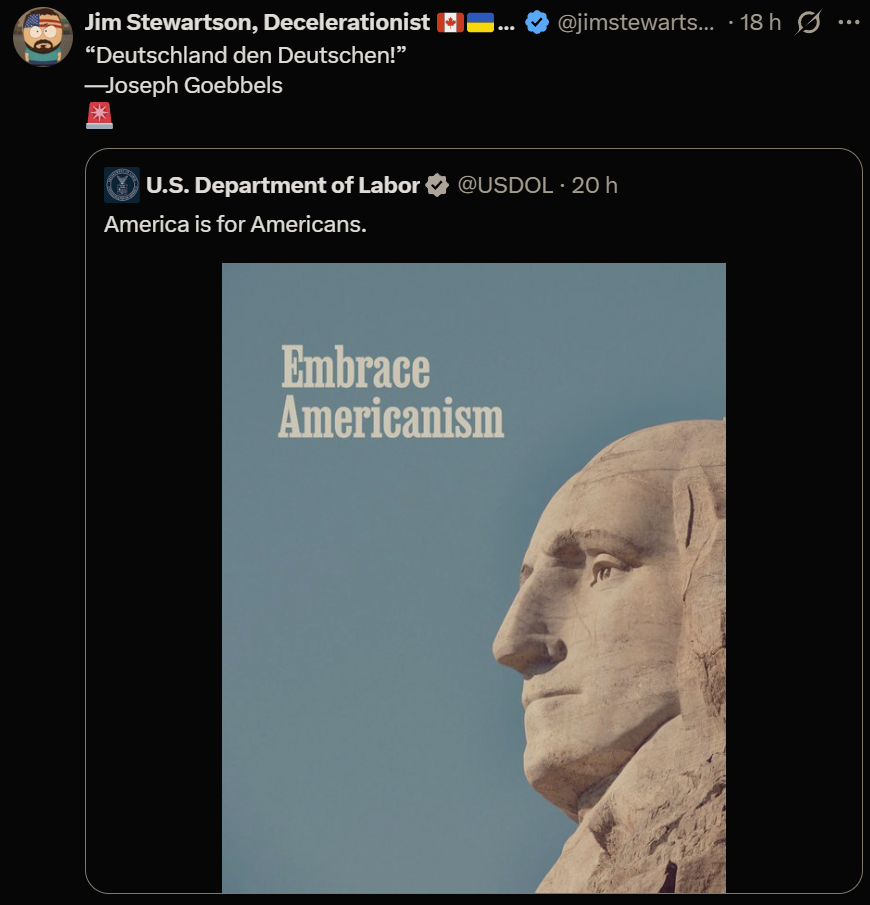Open the @USDOL handle
870x905 pixels.
click(505, 185)
